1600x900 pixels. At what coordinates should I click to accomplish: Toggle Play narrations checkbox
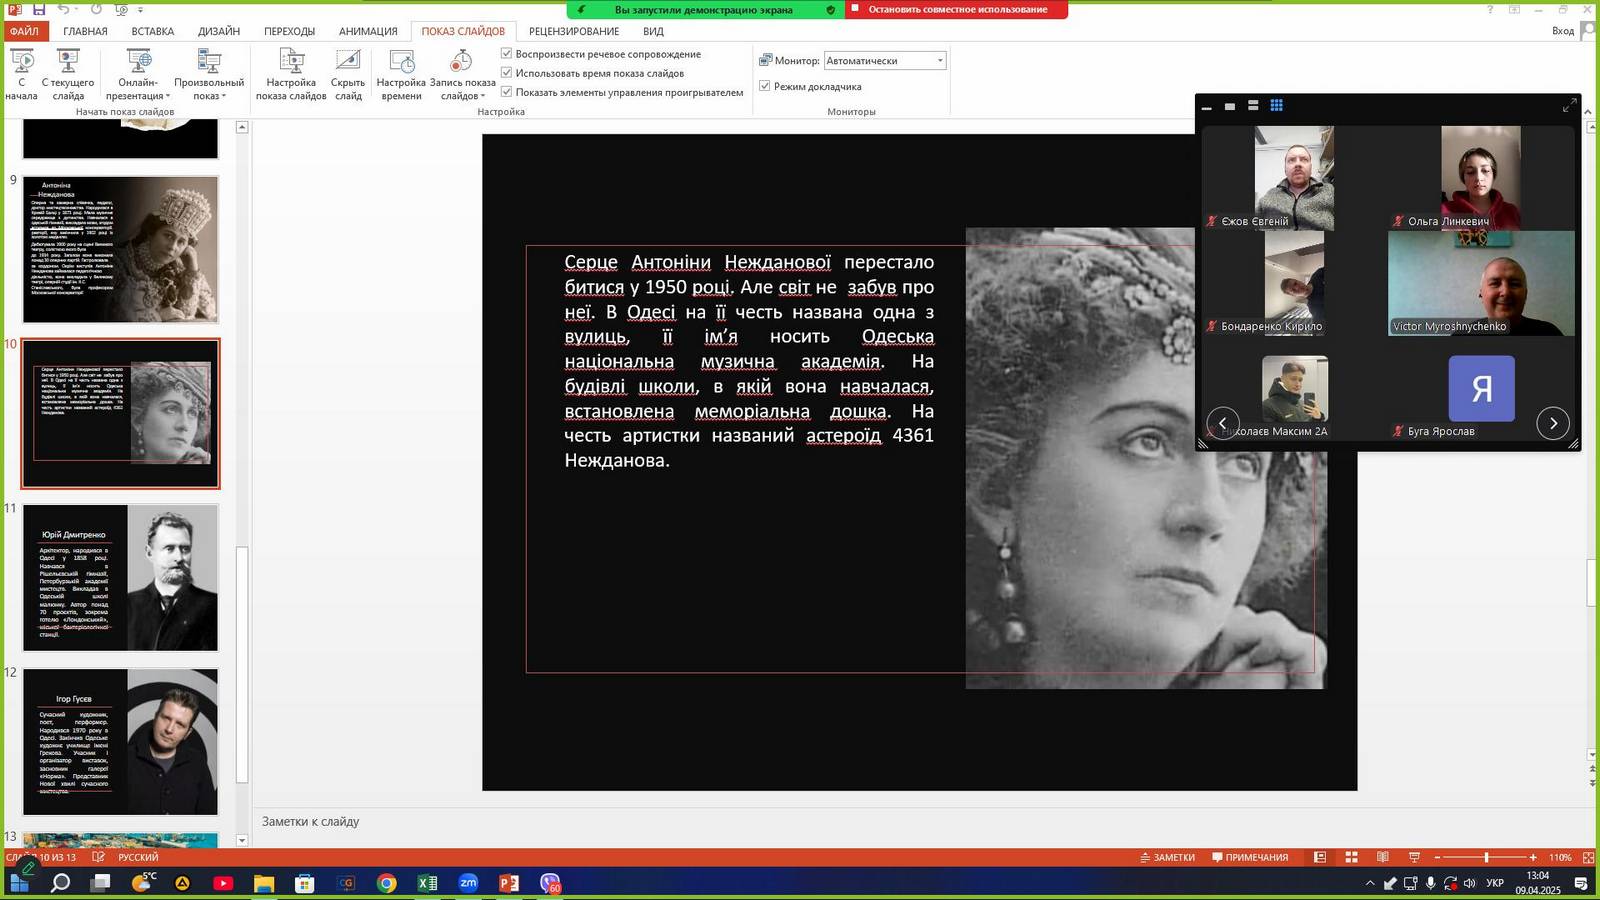(506, 54)
